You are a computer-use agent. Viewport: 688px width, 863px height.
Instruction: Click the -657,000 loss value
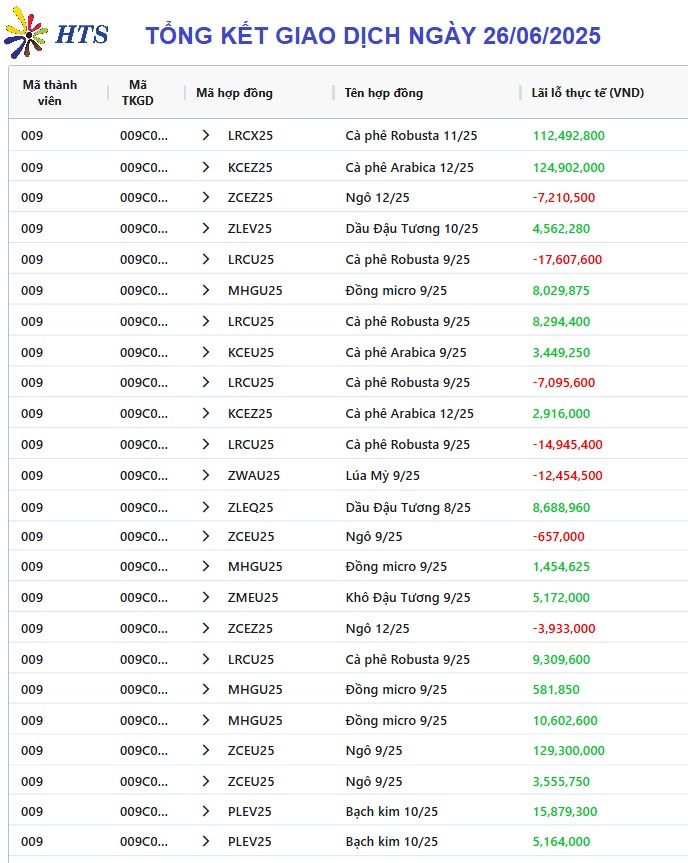pos(558,537)
